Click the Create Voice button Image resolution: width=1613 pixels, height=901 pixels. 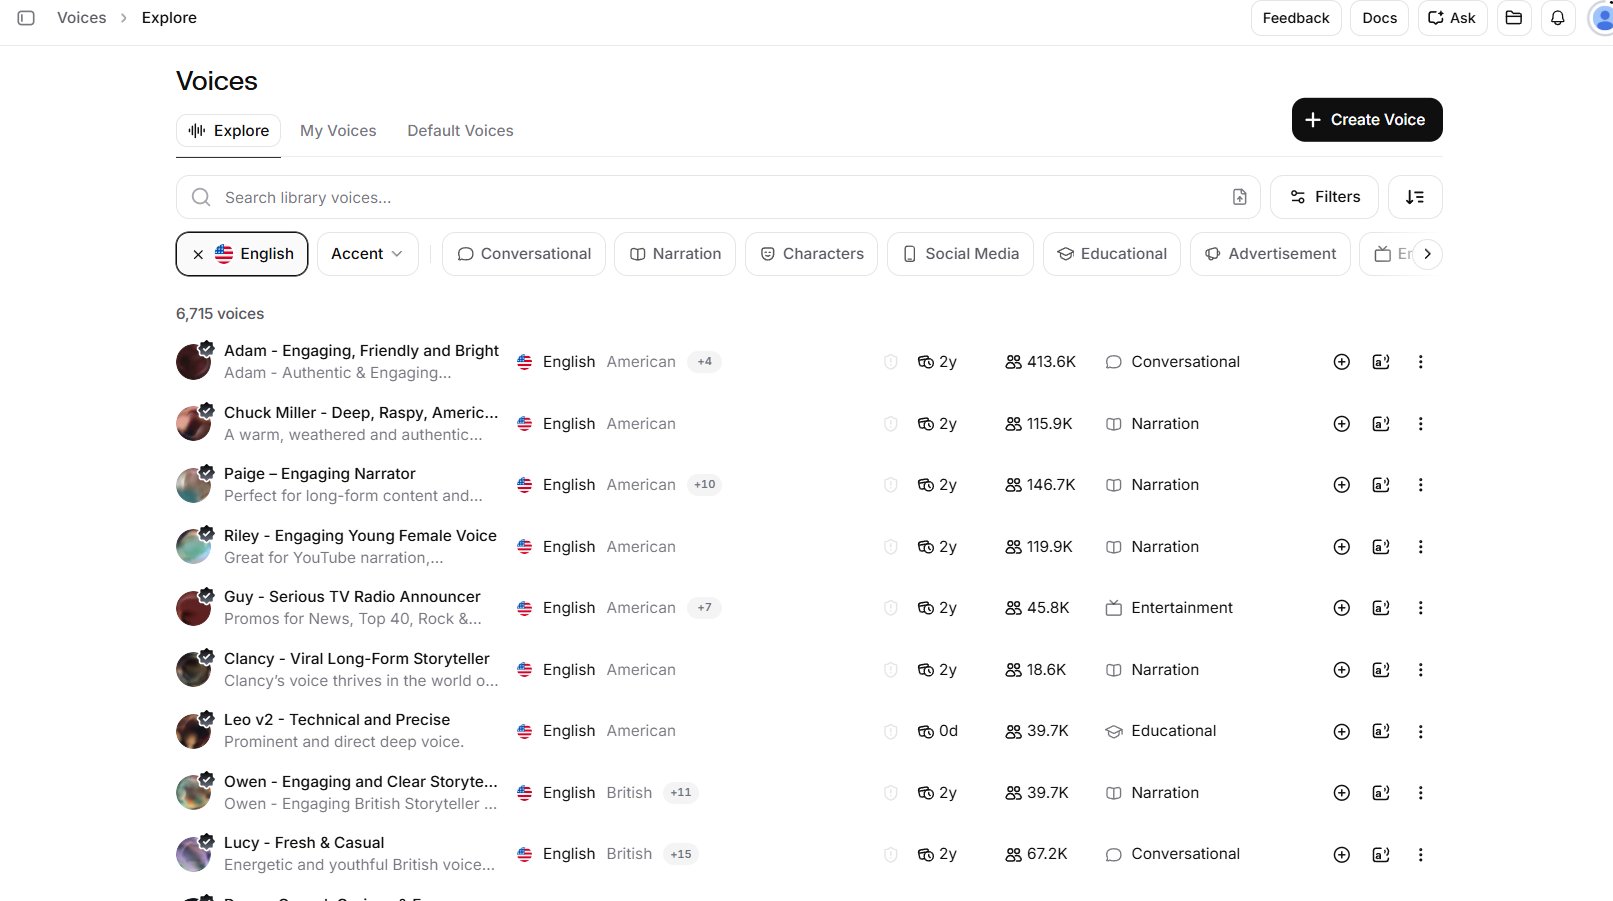(x=1367, y=120)
